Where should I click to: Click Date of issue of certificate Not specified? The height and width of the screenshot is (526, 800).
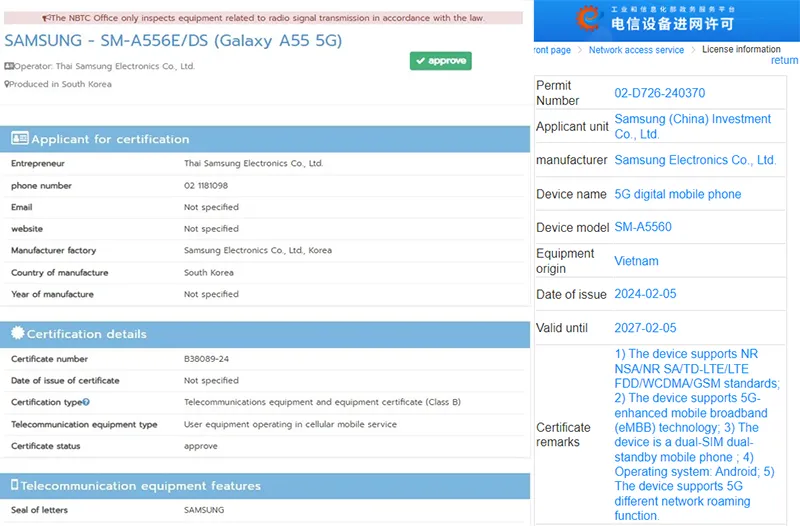(x=211, y=381)
